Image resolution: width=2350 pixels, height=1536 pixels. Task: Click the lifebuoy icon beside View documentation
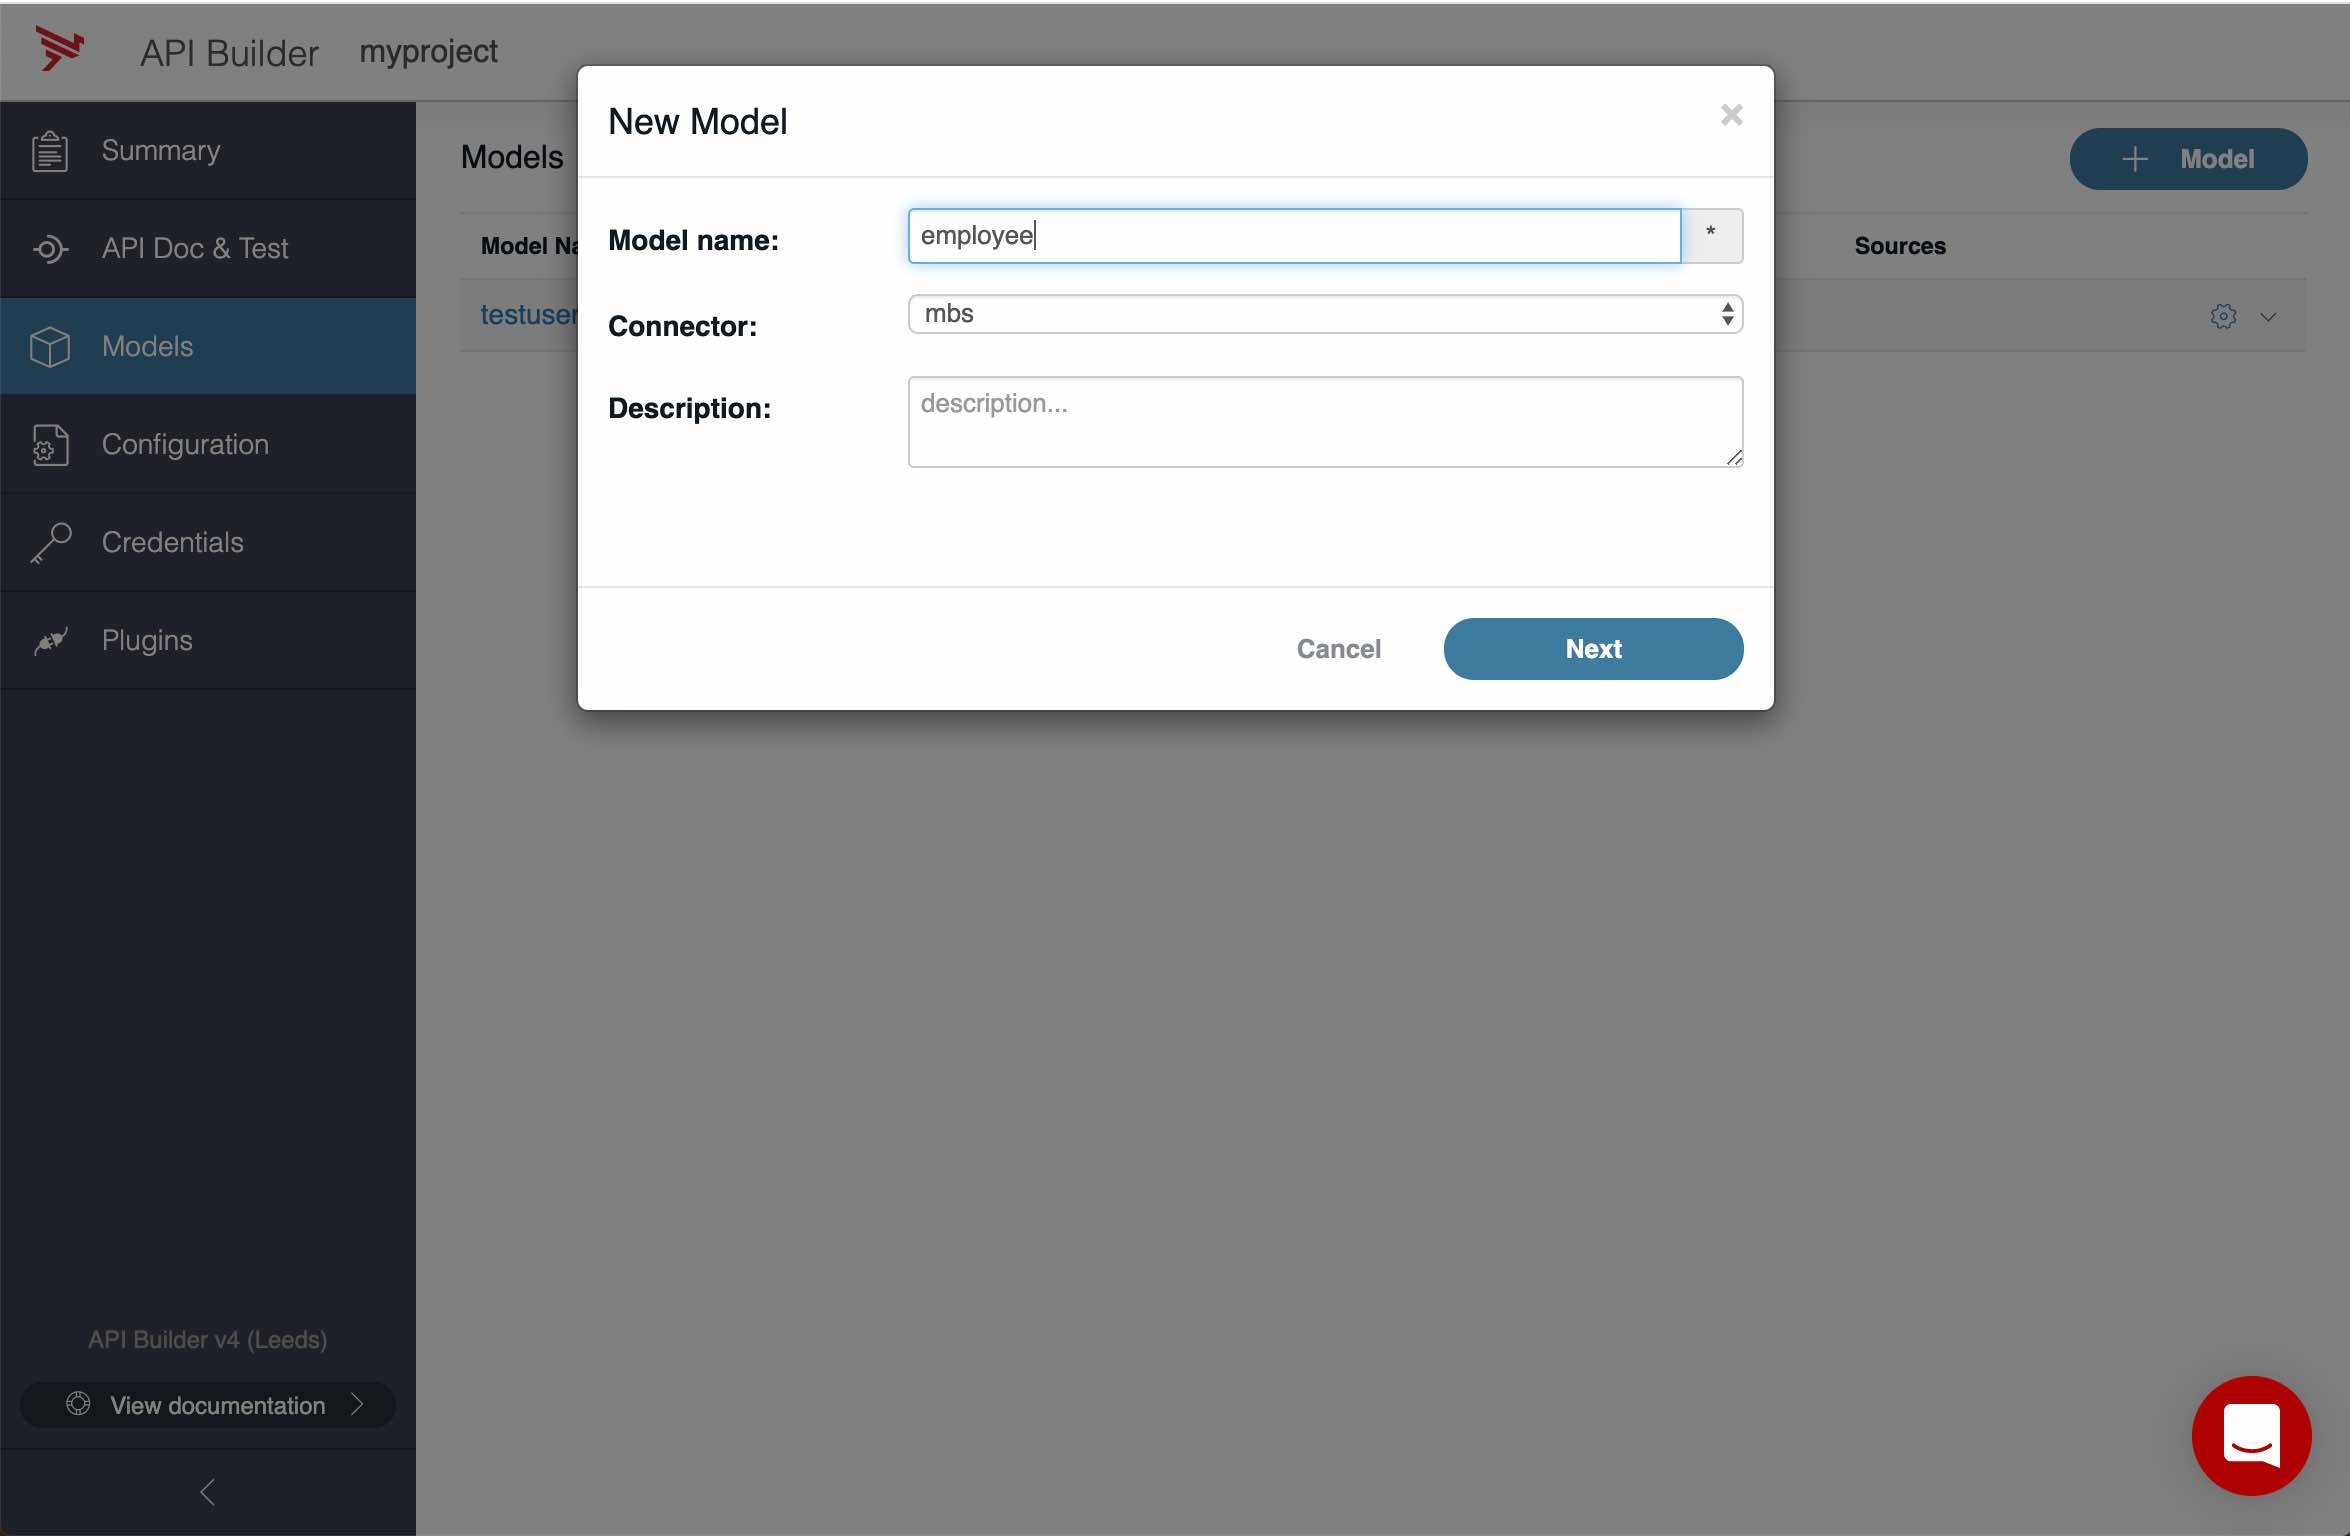pos(78,1404)
